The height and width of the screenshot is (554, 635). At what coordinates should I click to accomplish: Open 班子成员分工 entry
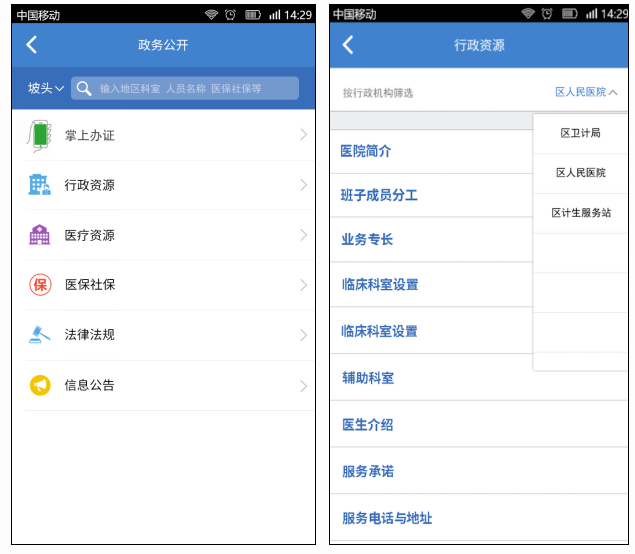(x=379, y=195)
